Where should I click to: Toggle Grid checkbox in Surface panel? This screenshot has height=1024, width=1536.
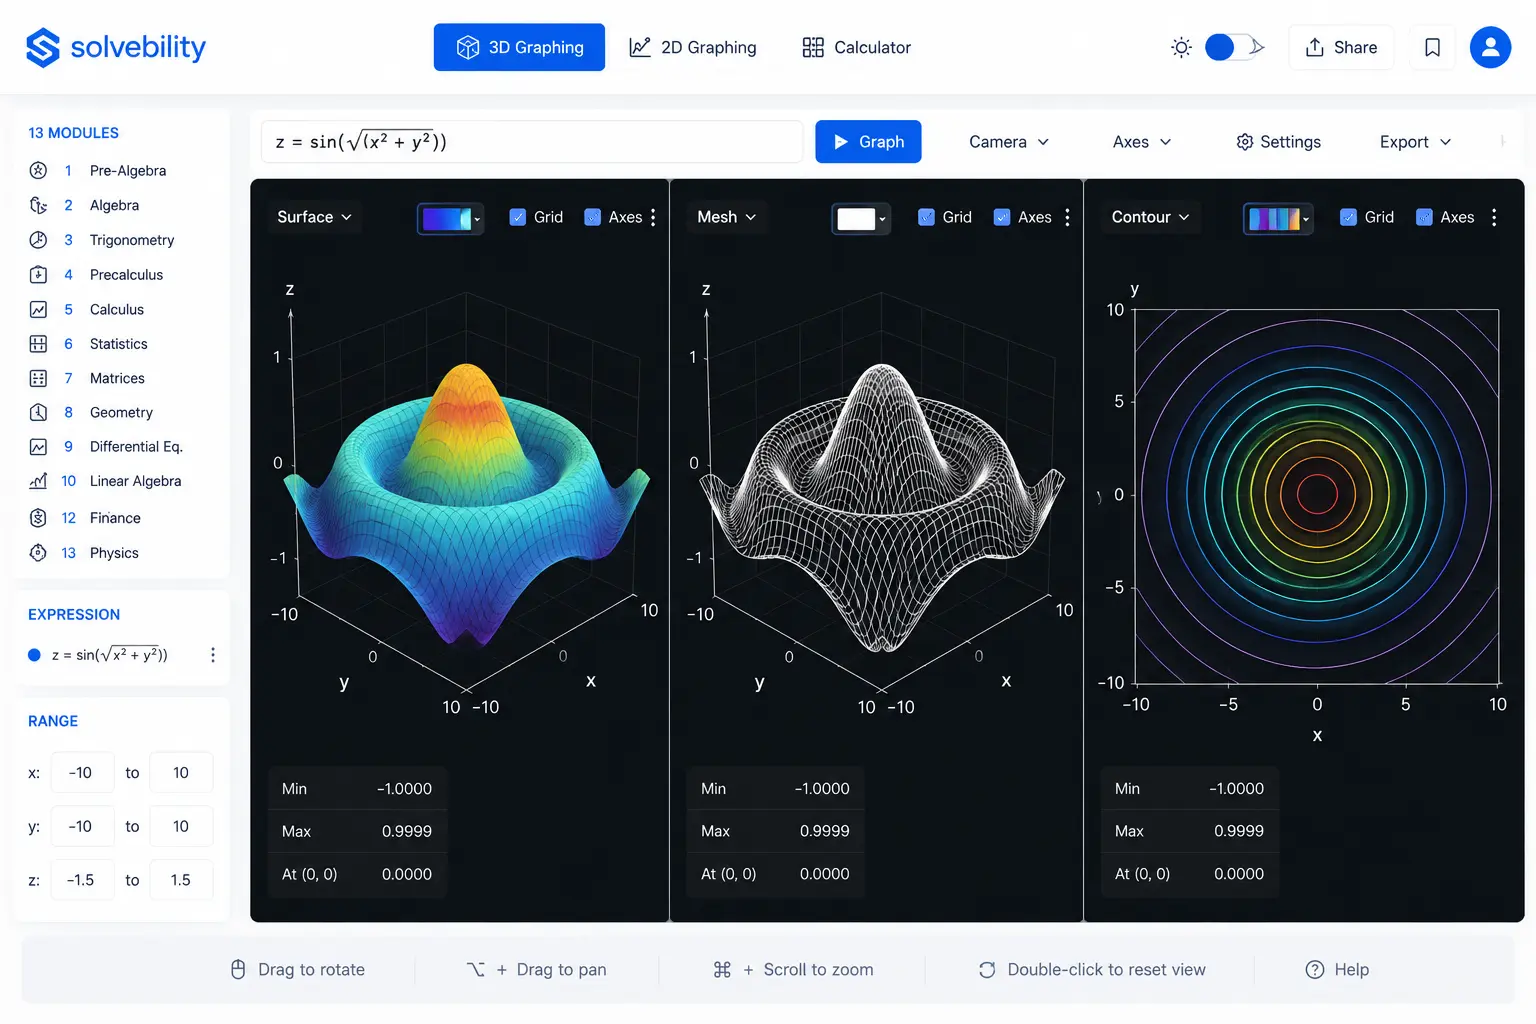pos(518,217)
